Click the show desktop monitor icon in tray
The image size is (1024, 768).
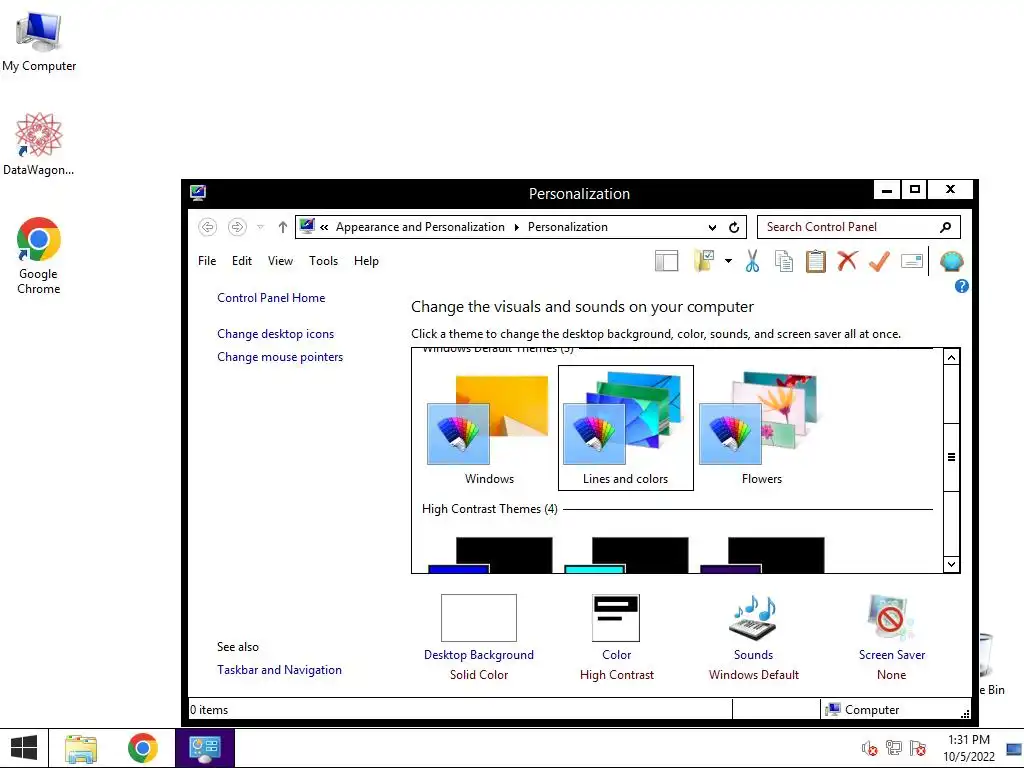(1014, 748)
